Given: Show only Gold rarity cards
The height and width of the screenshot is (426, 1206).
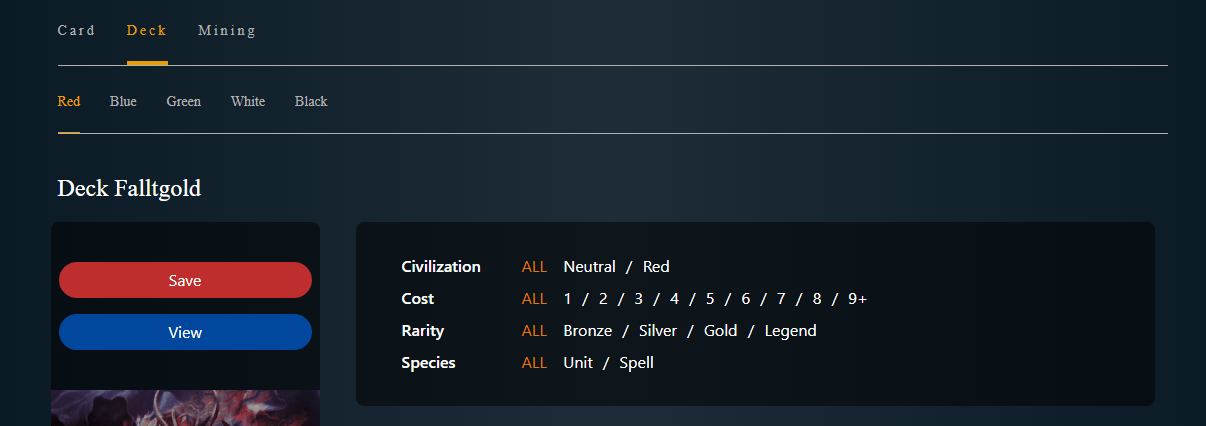Looking at the screenshot, I should click(x=721, y=331).
